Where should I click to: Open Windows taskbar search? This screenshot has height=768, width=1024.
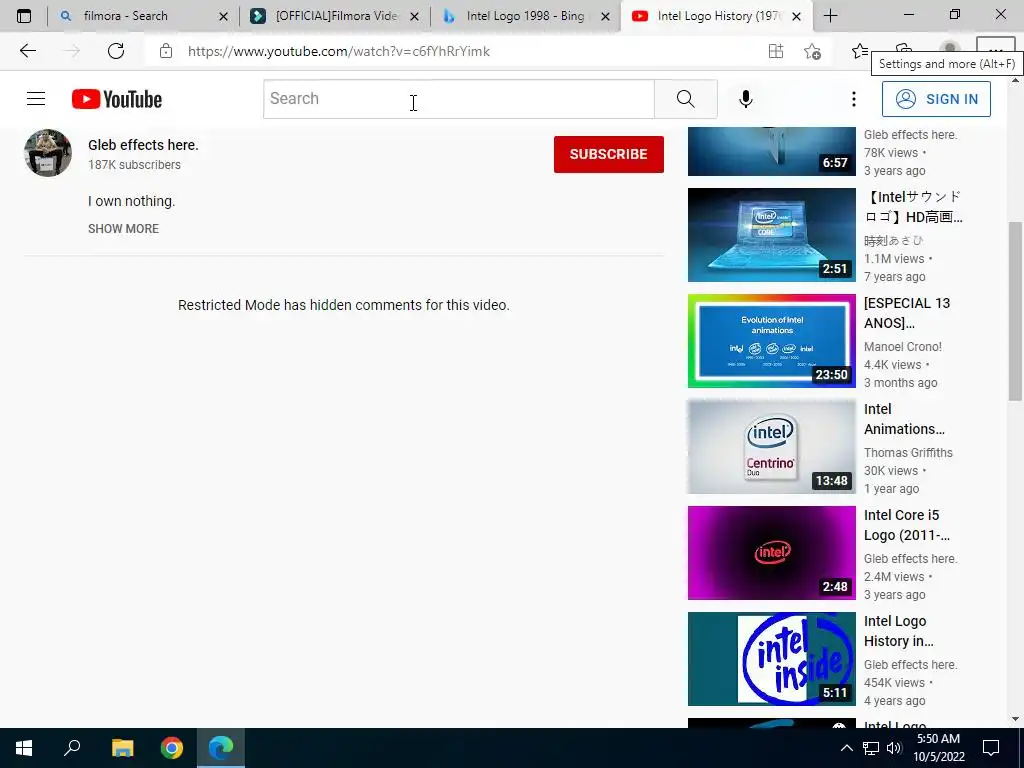[72, 748]
